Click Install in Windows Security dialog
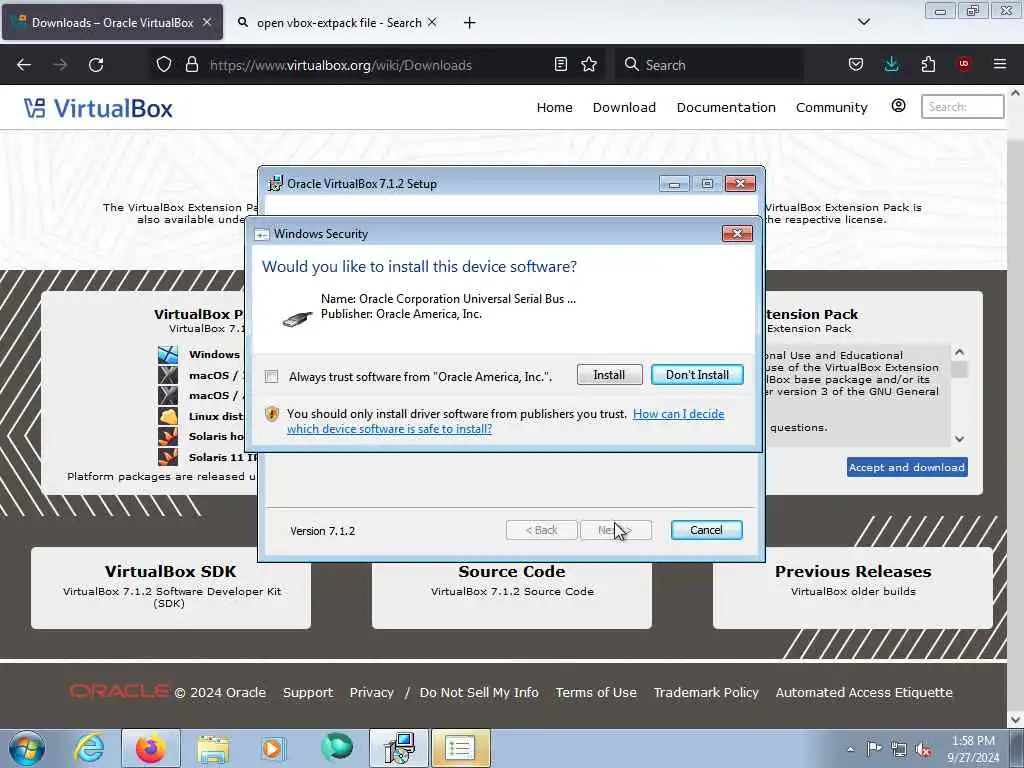The width and height of the screenshot is (1024, 768). tap(609, 375)
